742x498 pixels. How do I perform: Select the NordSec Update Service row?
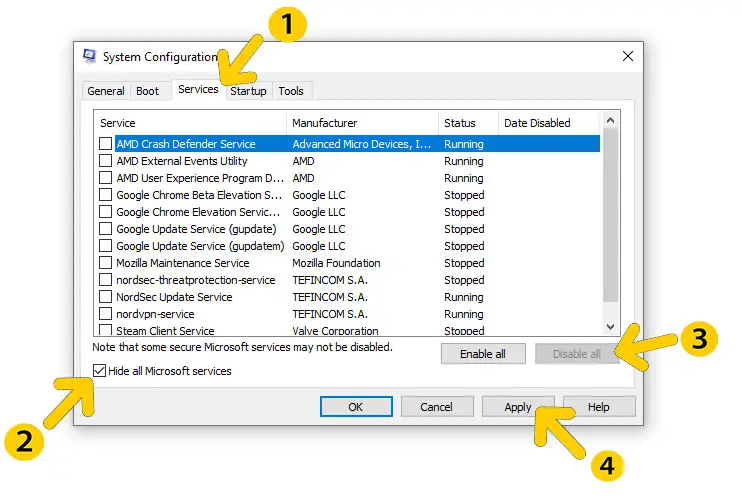coord(174,297)
